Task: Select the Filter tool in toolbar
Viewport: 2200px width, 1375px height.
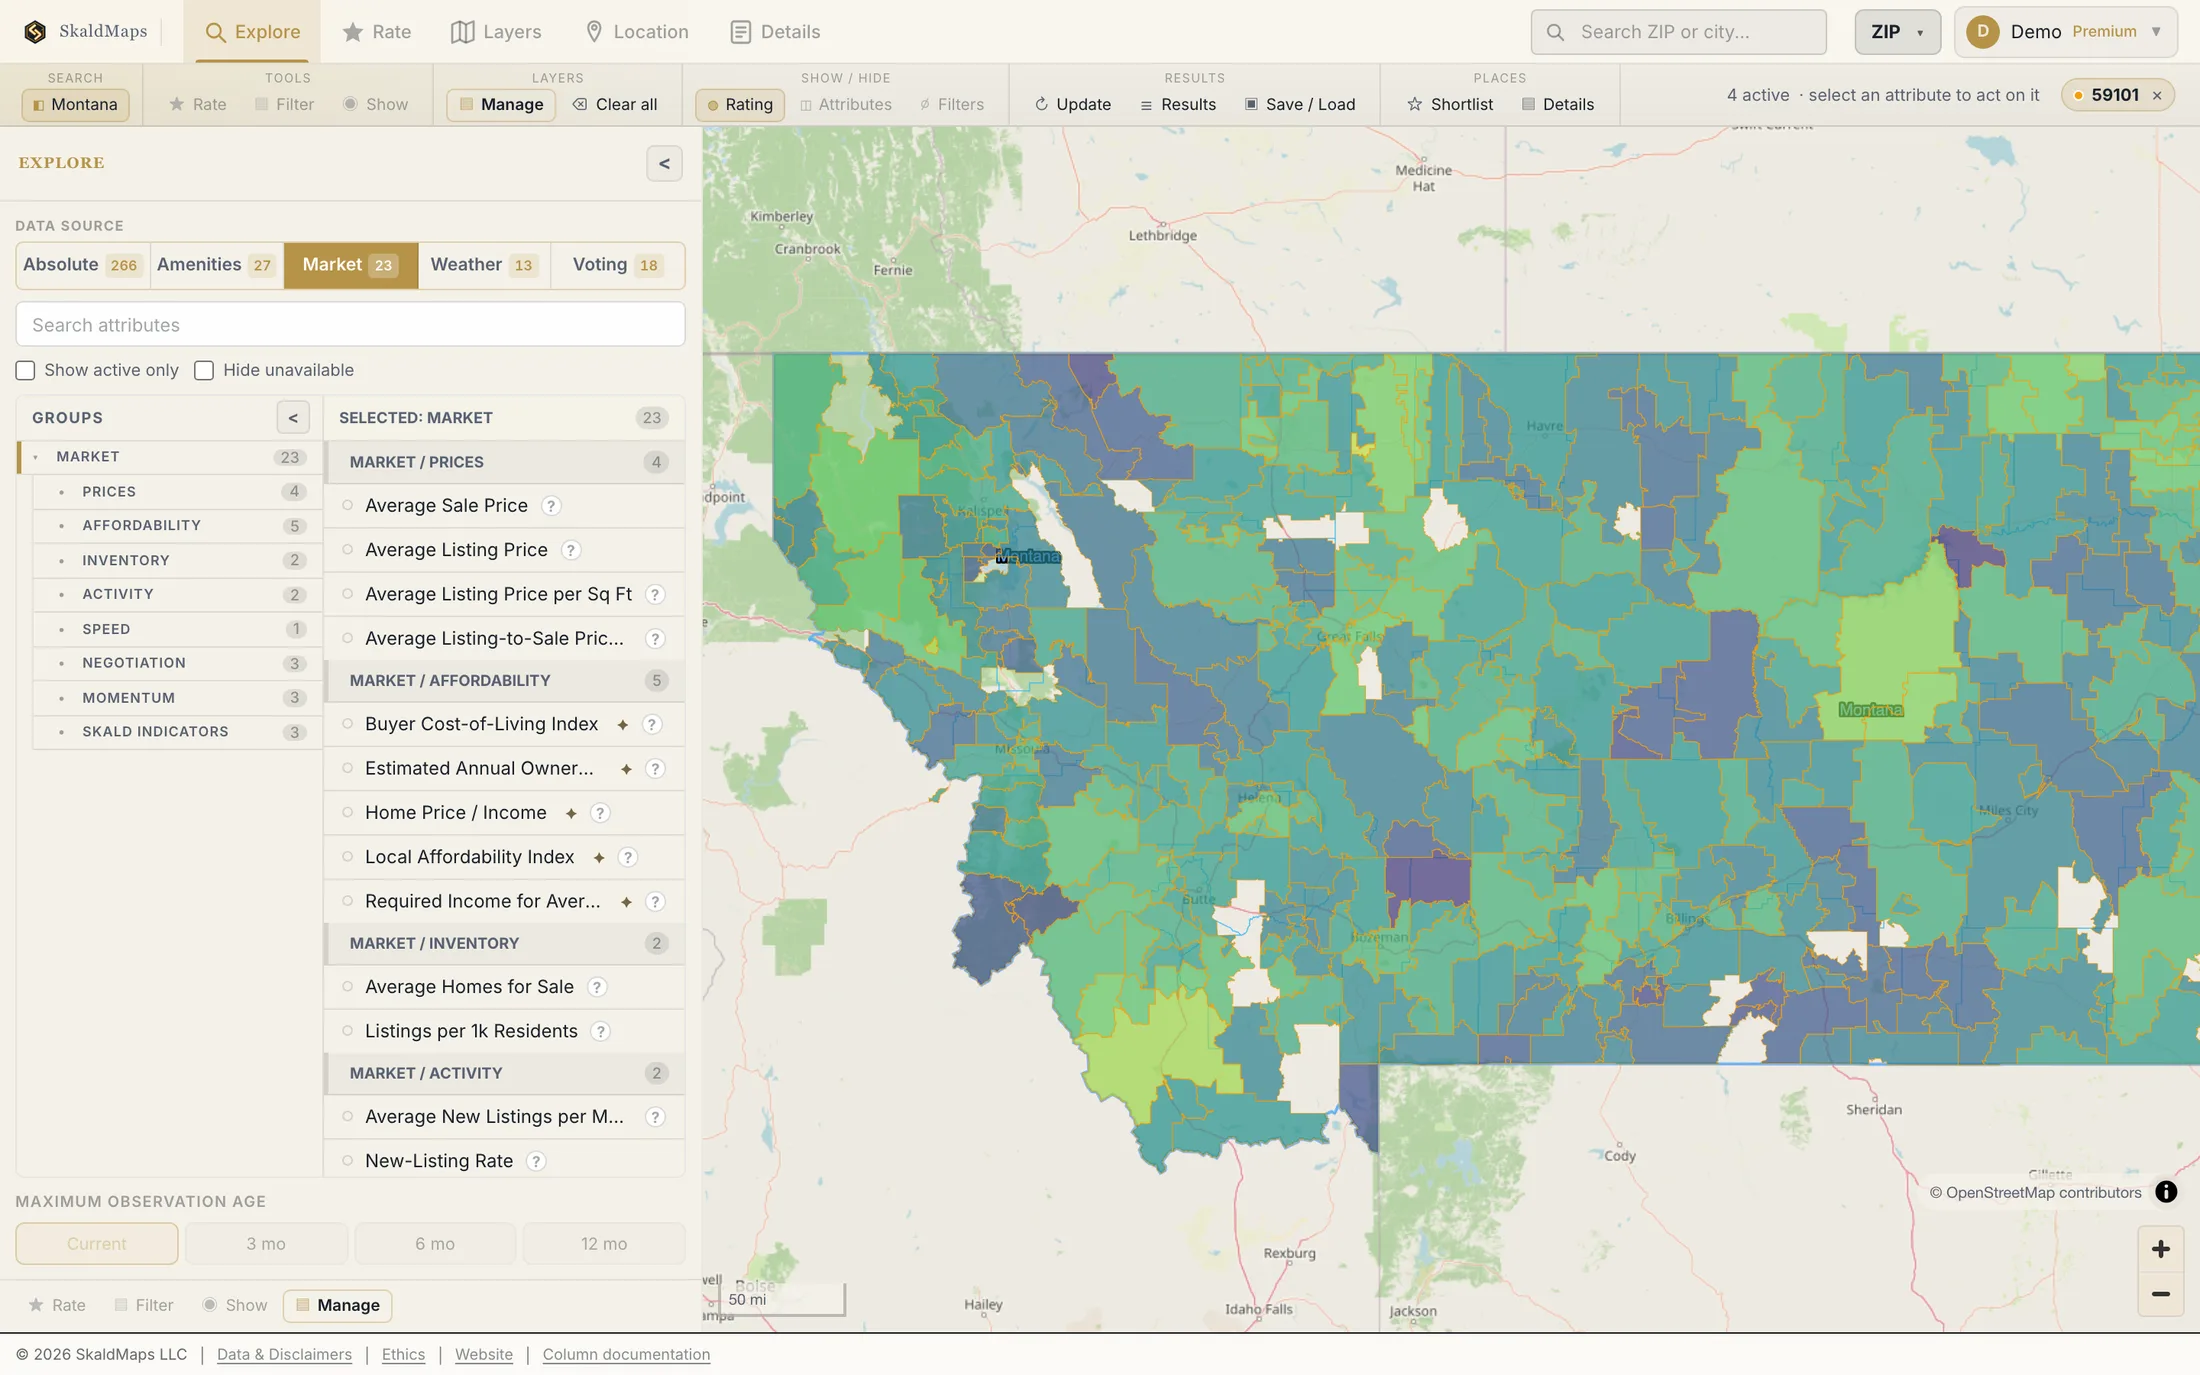Action: [x=285, y=104]
